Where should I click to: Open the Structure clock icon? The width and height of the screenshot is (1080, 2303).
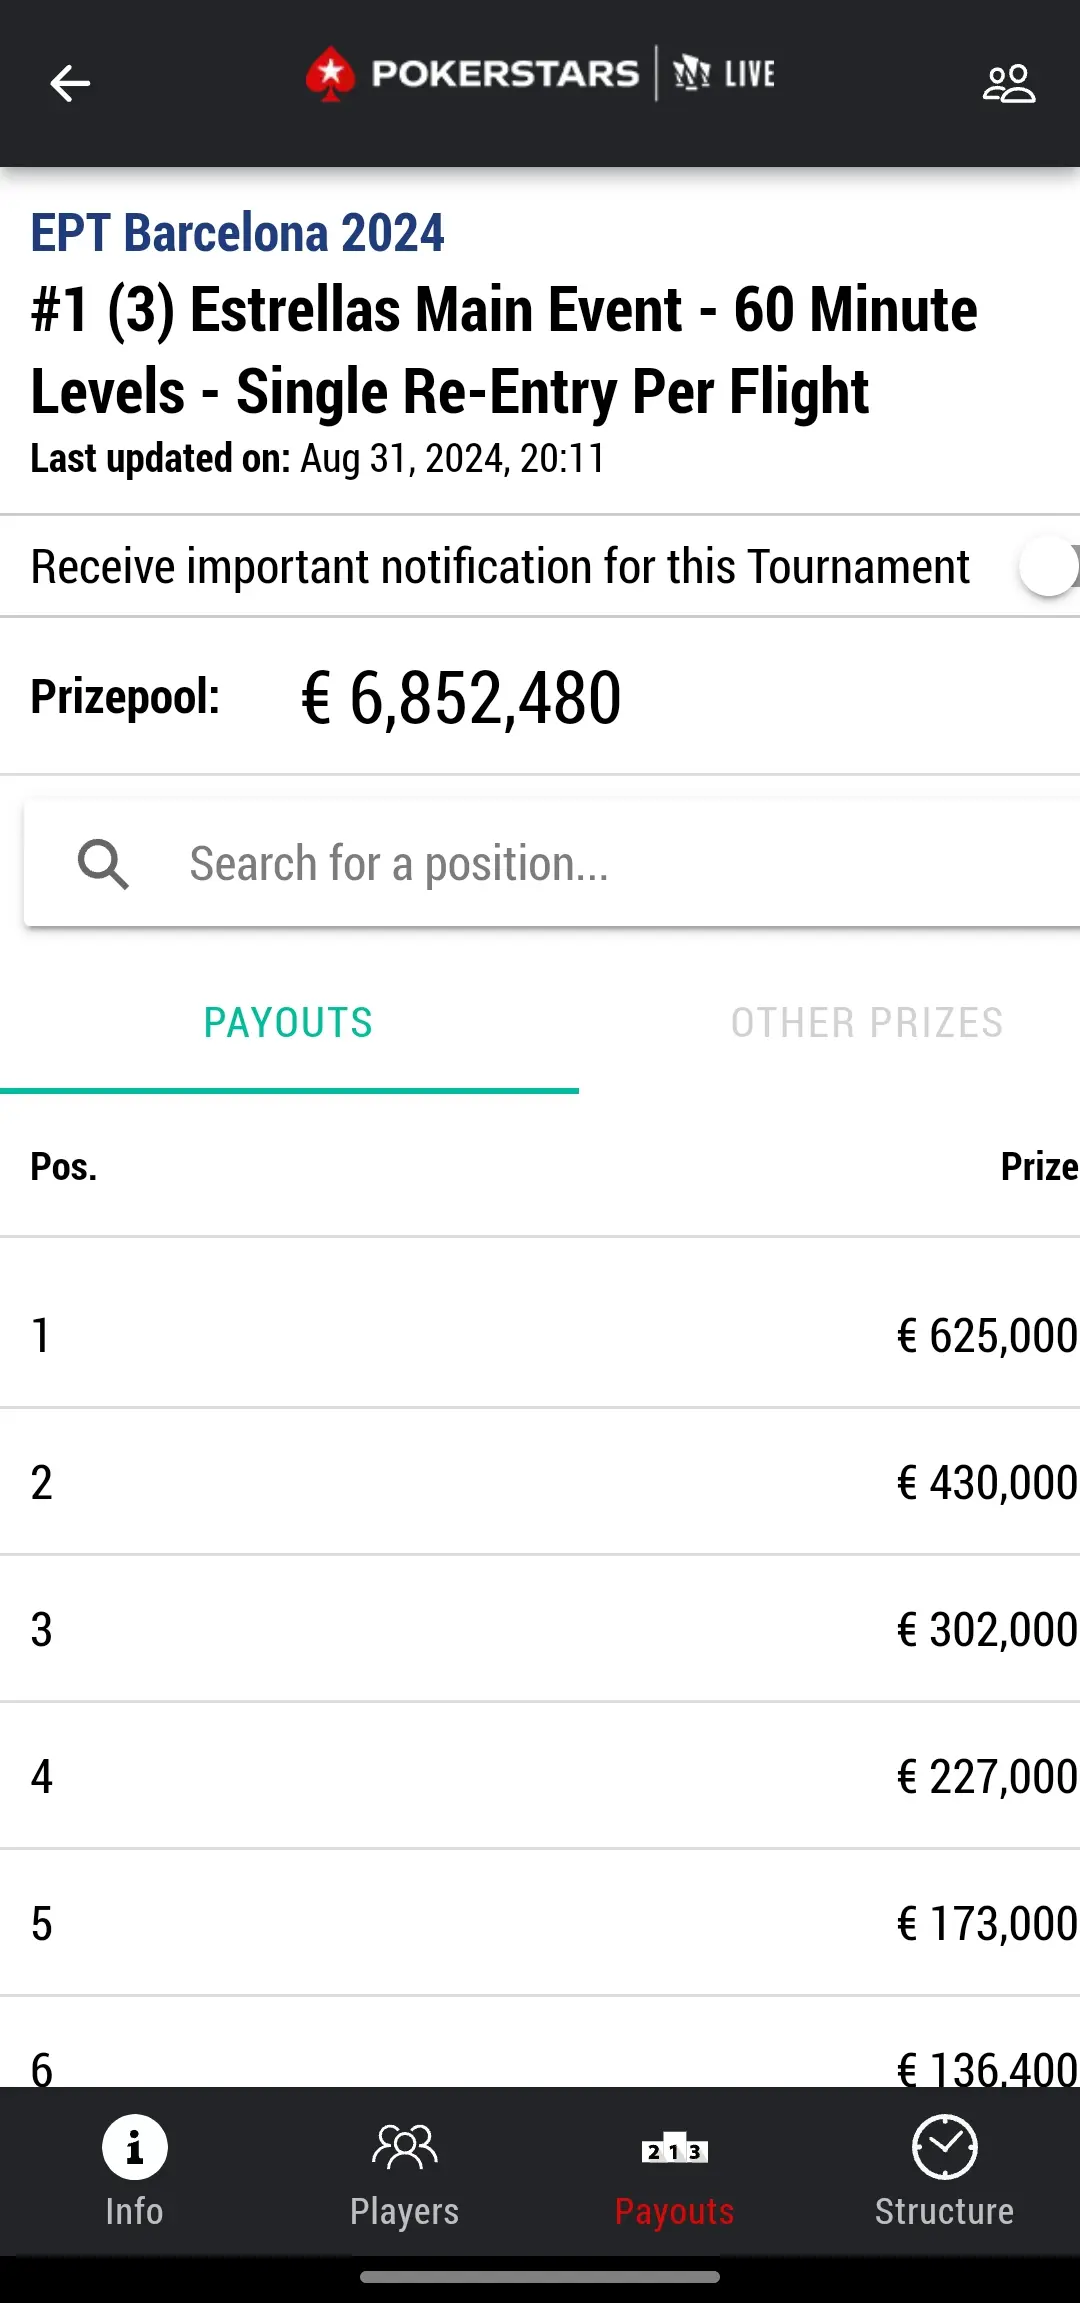945,2146
